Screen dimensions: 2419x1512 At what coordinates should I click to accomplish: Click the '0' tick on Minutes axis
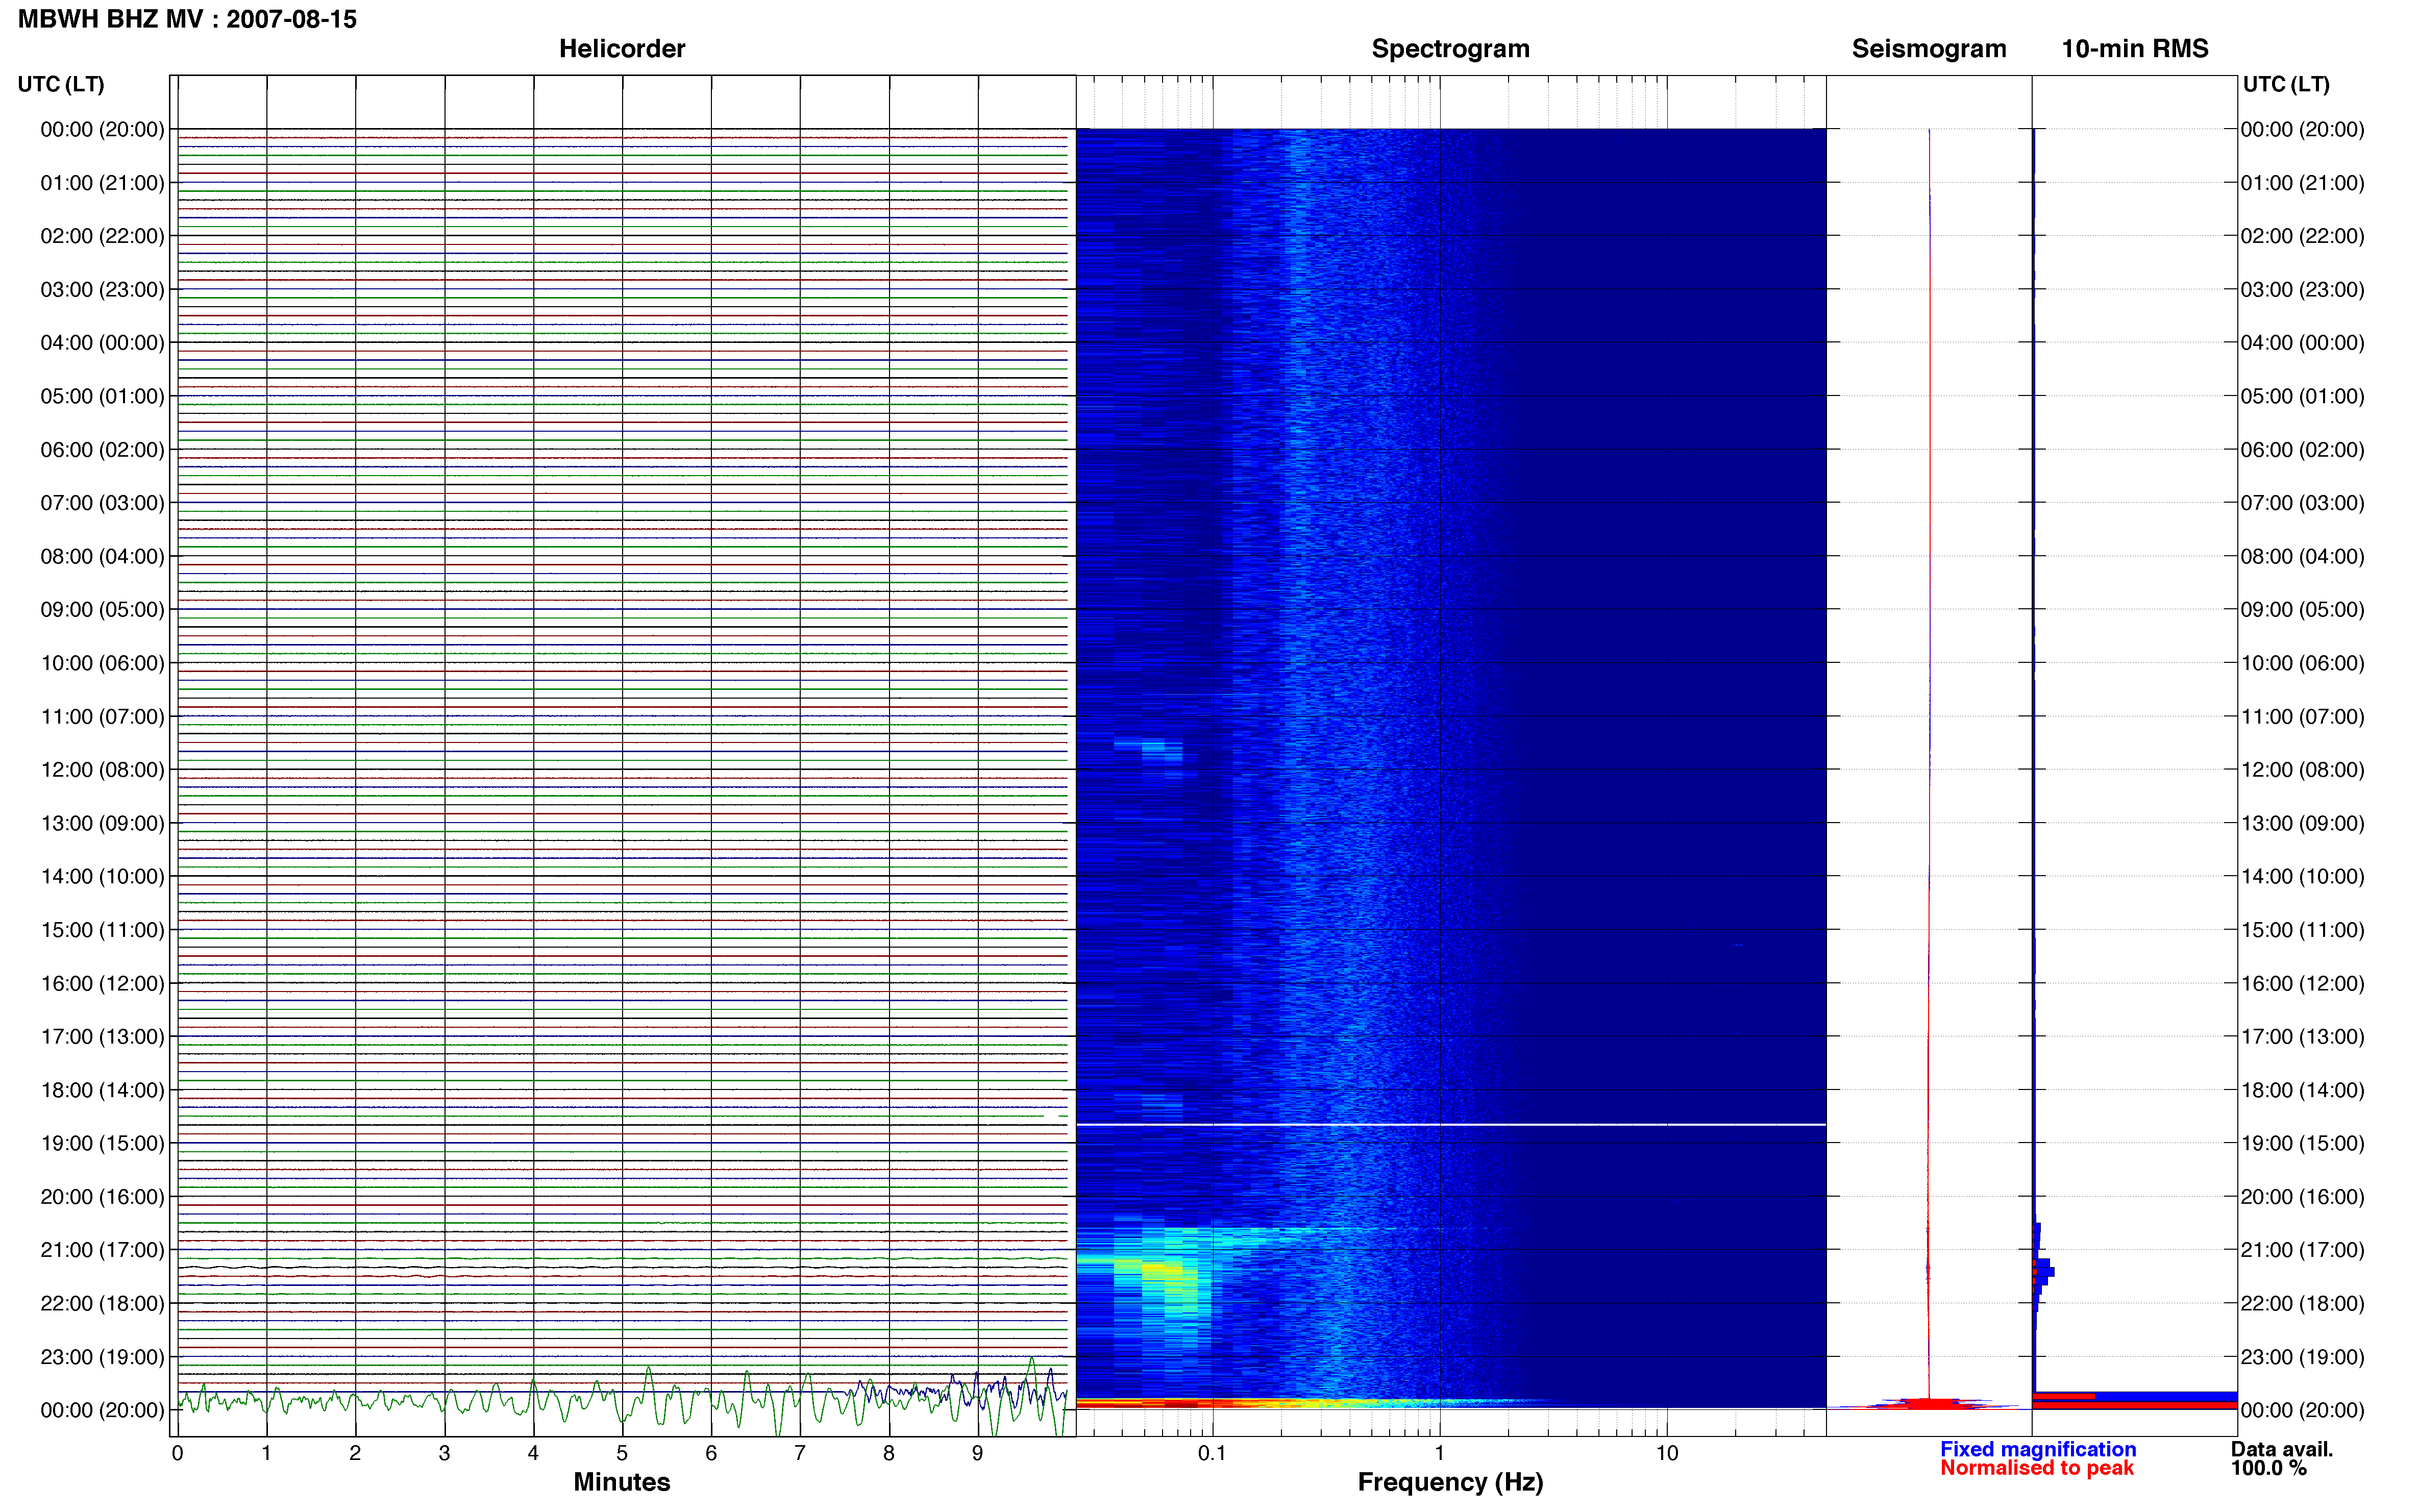177,1453
